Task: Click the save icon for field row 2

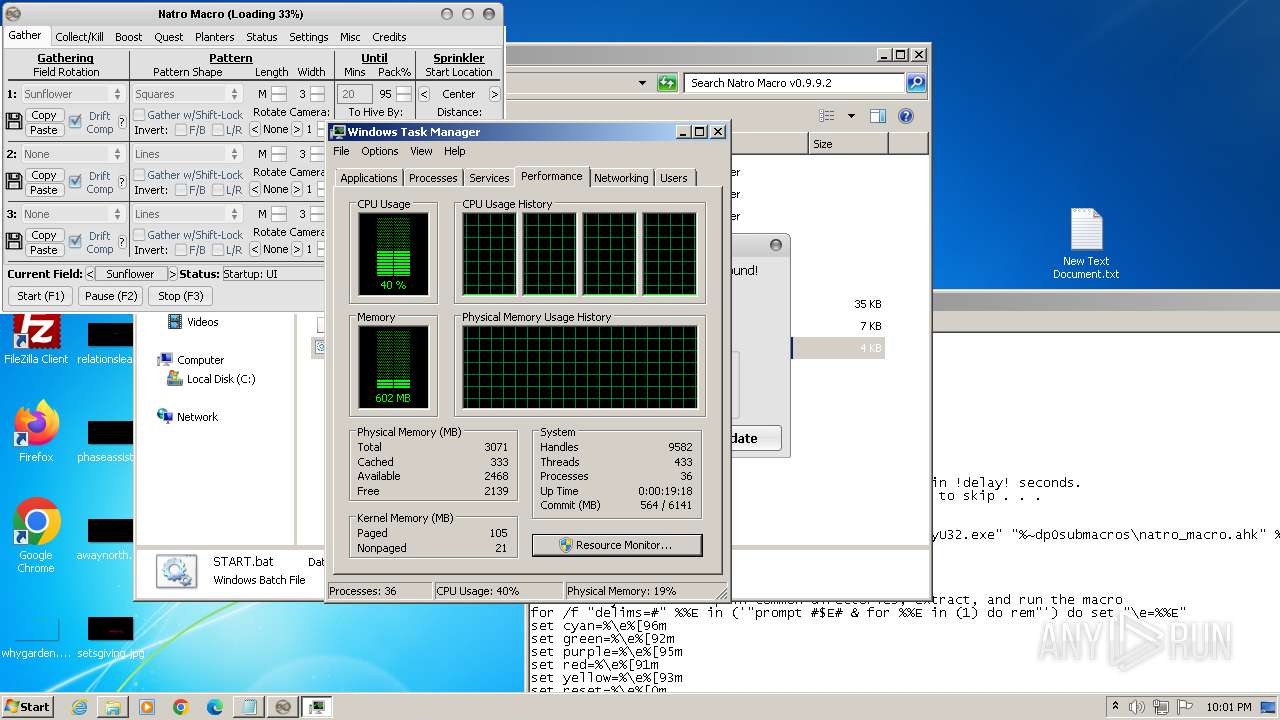Action: click(x=14, y=182)
